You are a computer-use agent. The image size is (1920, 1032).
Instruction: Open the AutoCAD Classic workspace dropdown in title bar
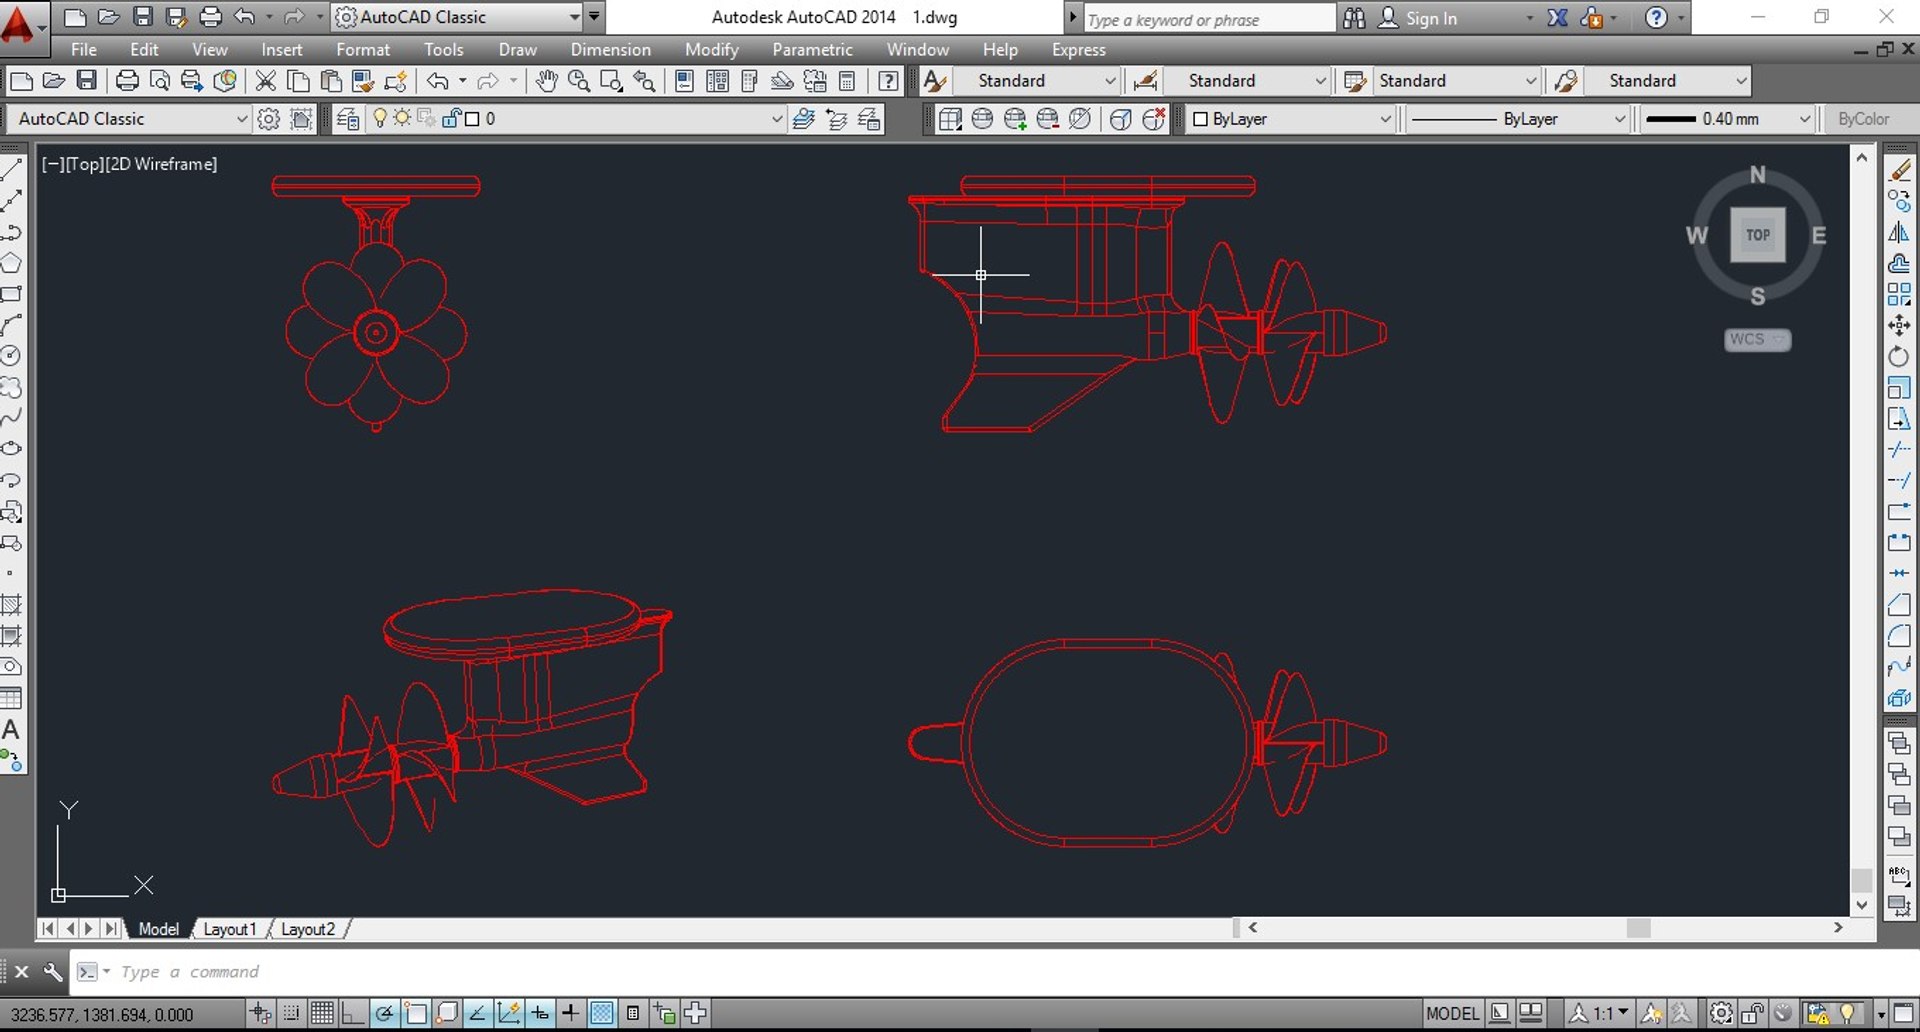coord(574,17)
